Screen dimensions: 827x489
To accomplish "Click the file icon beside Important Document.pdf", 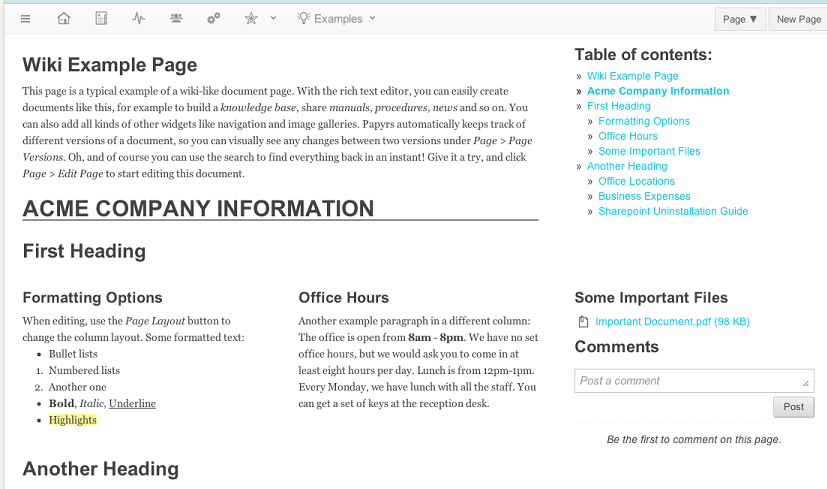I will pos(583,321).
